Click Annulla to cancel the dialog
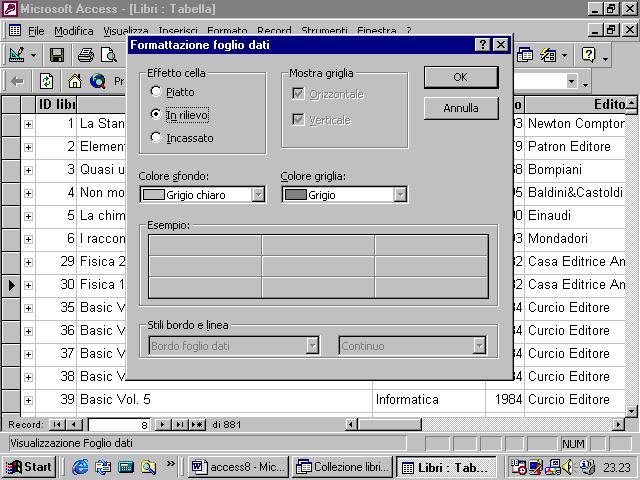 pos(461,108)
